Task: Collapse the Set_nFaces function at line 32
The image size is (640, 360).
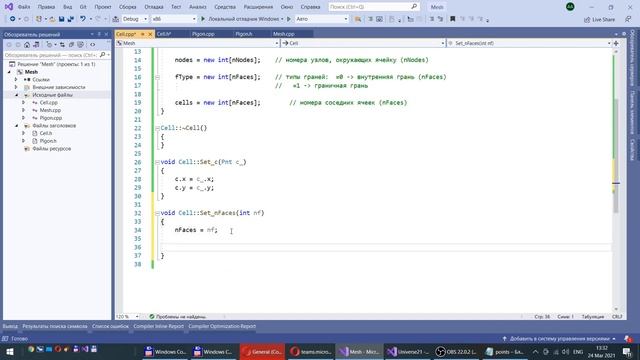Action: 157,213
